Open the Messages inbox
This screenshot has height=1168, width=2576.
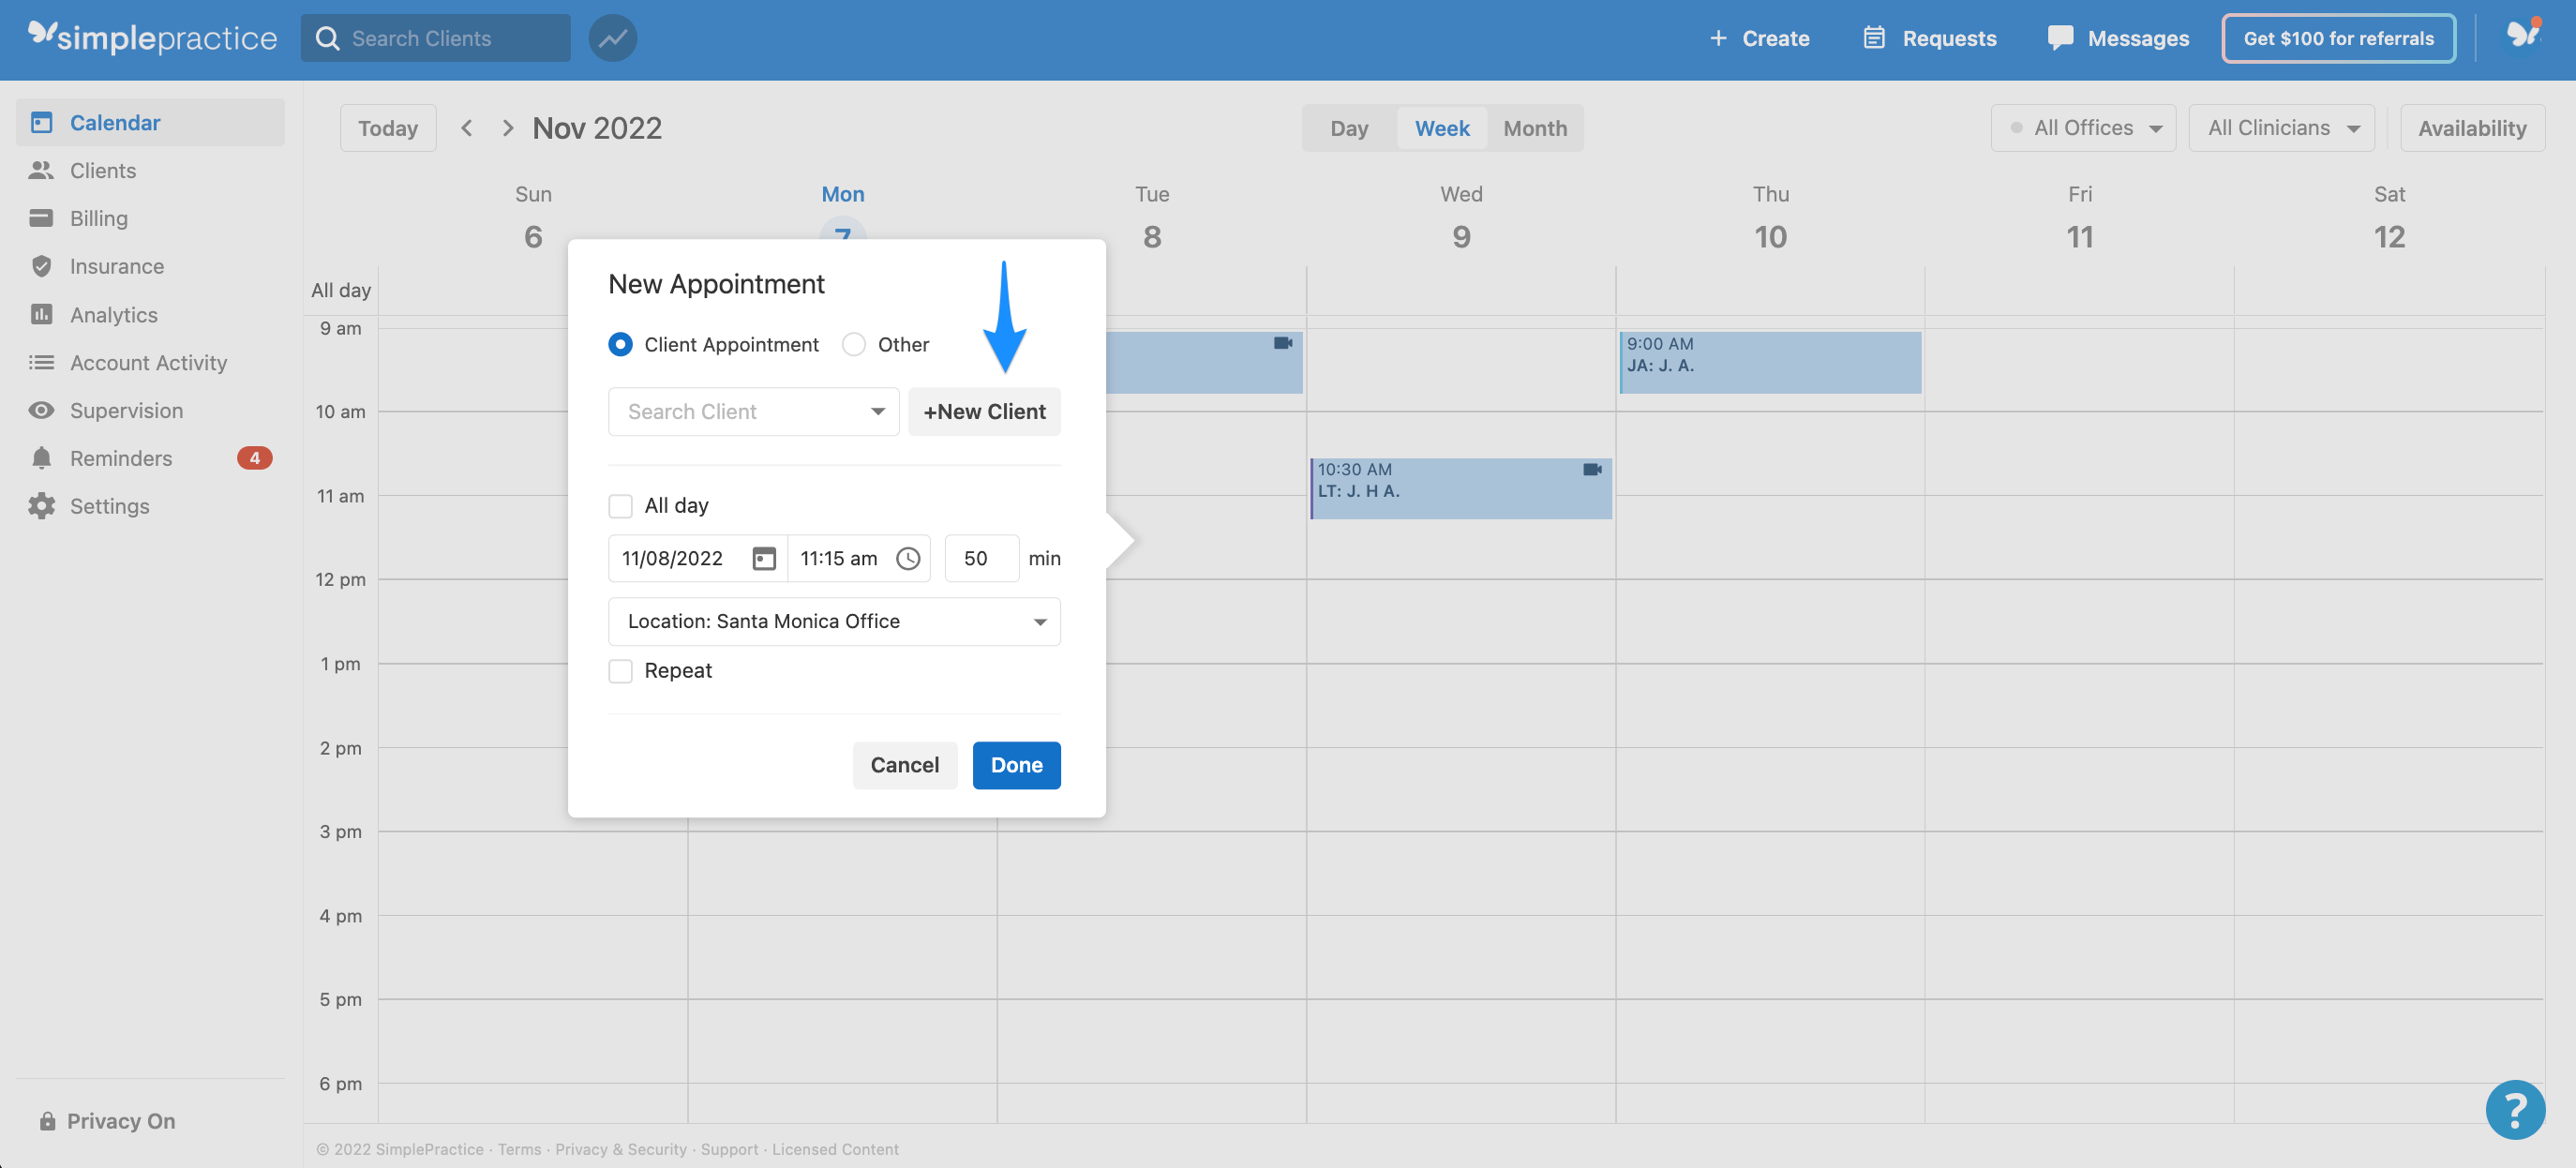[x=2118, y=38]
